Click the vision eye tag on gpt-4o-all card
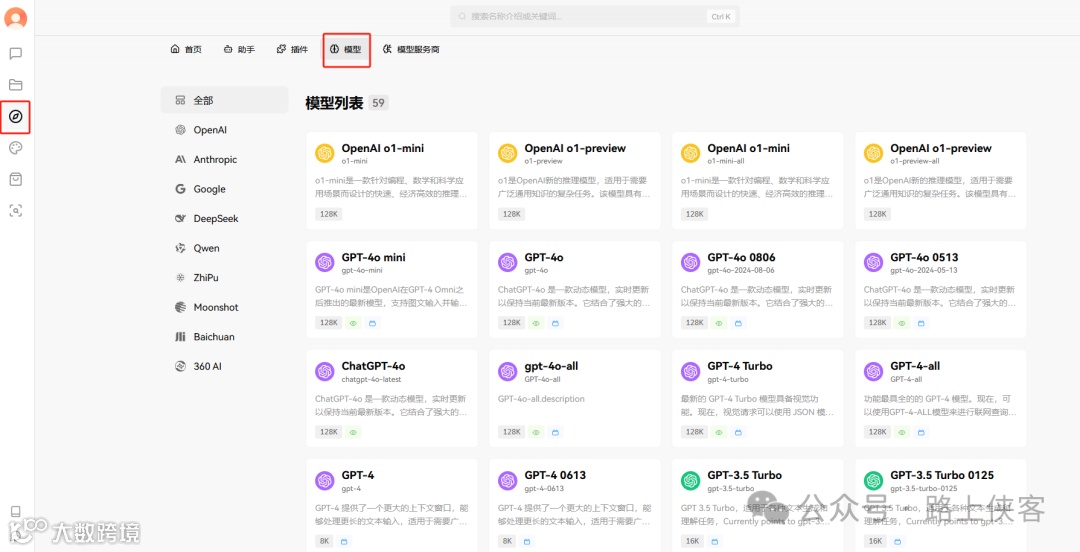This screenshot has width=1080, height=552. [537, 431]
